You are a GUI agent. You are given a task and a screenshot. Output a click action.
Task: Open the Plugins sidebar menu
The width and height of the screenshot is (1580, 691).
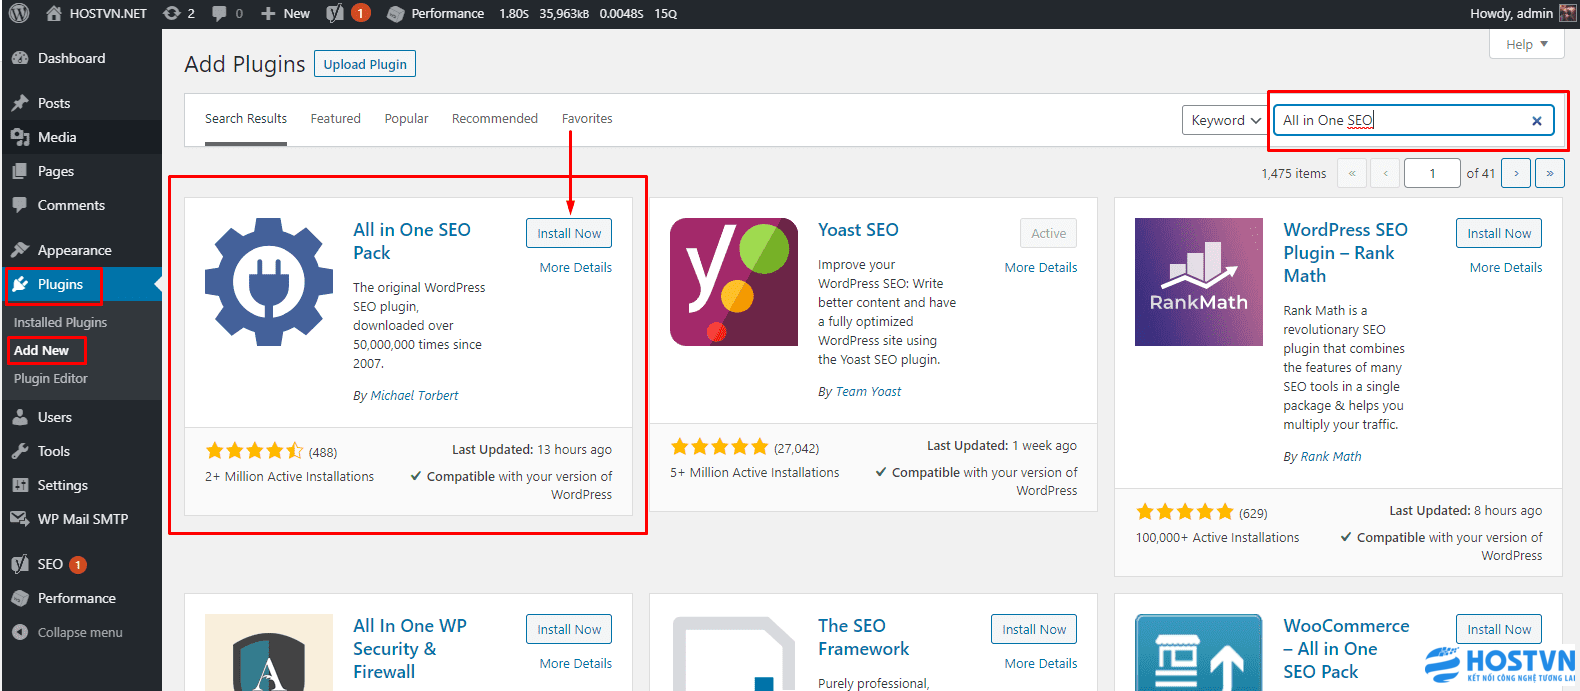[60, 284]
